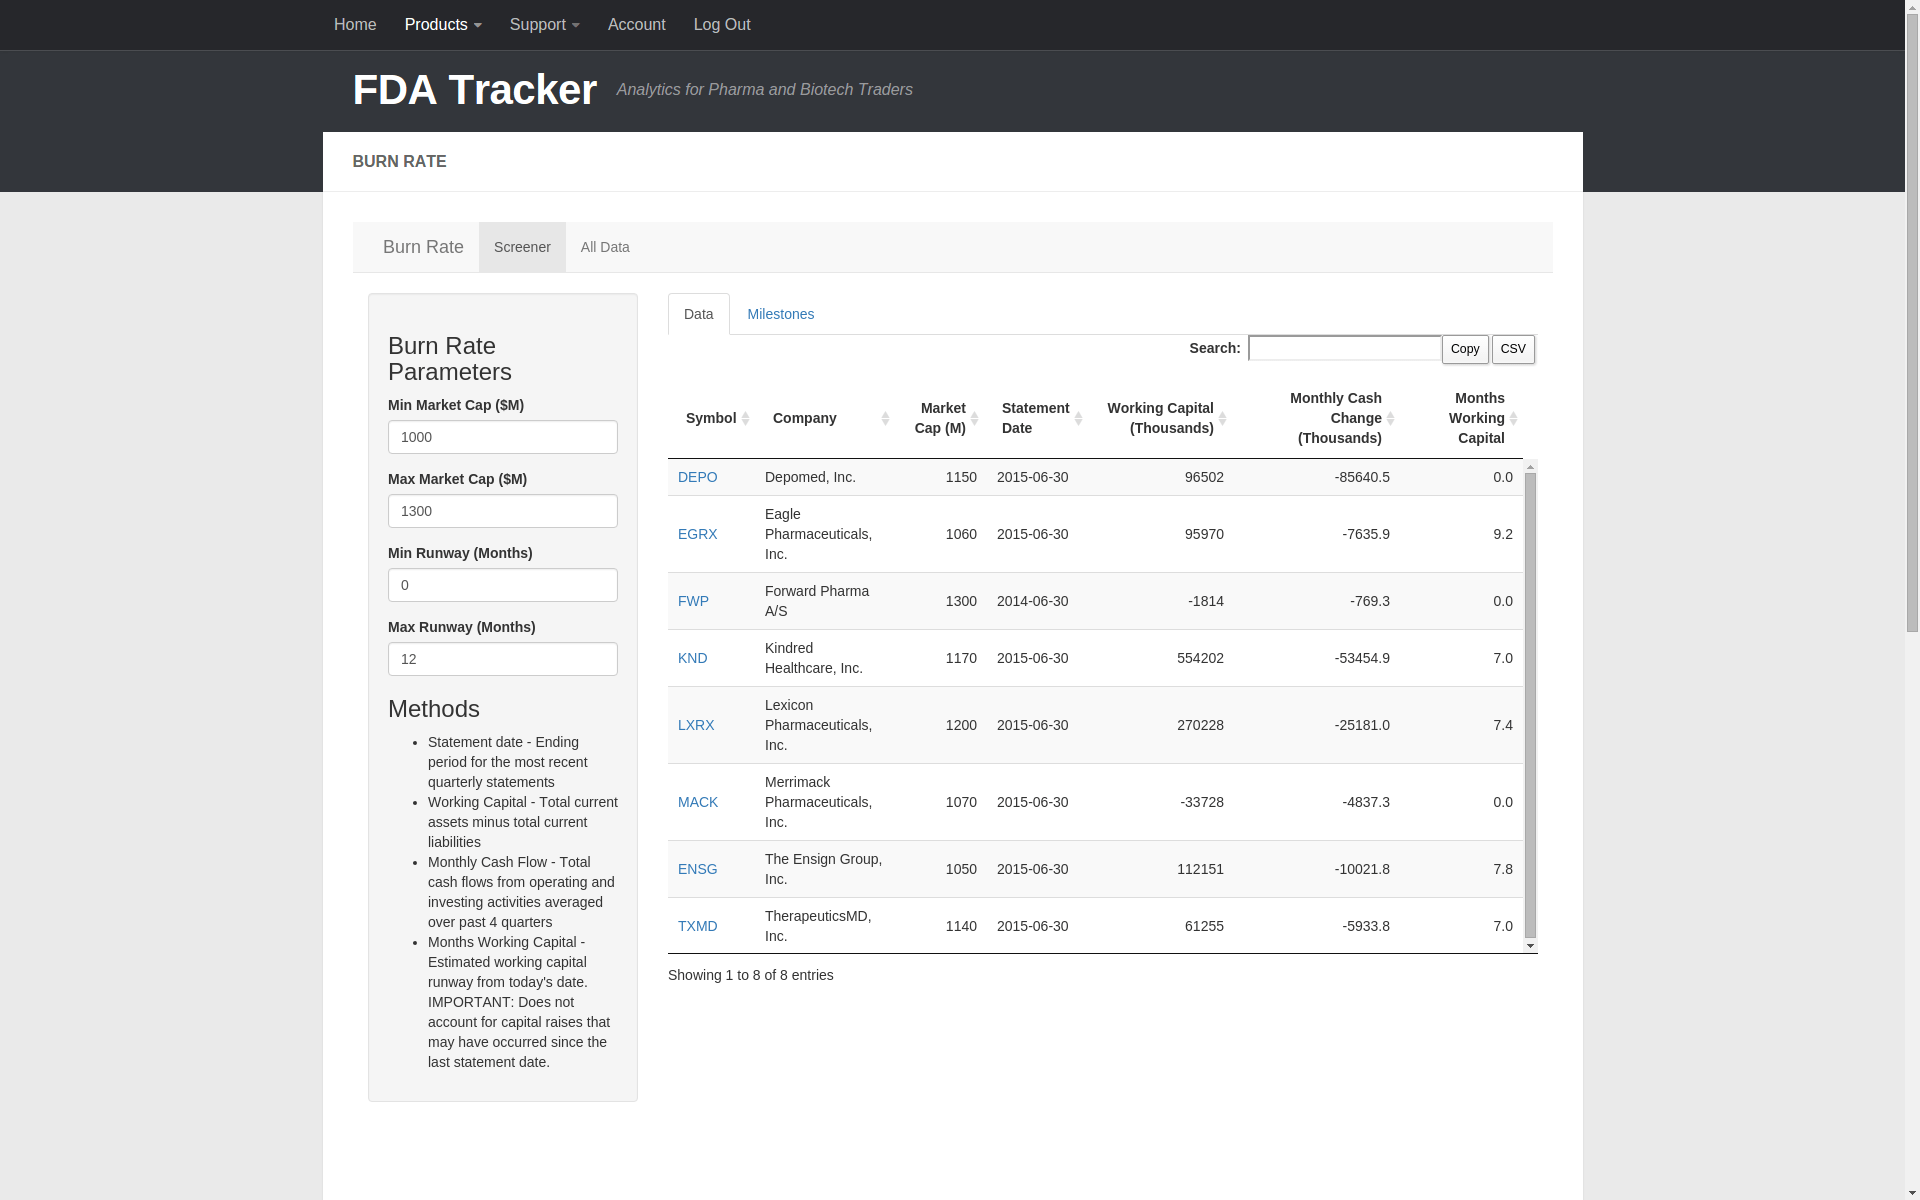The image size is (1920, 1200).
Task: Open the DEPO ticker details link
Action: click(x=697, y=477)
